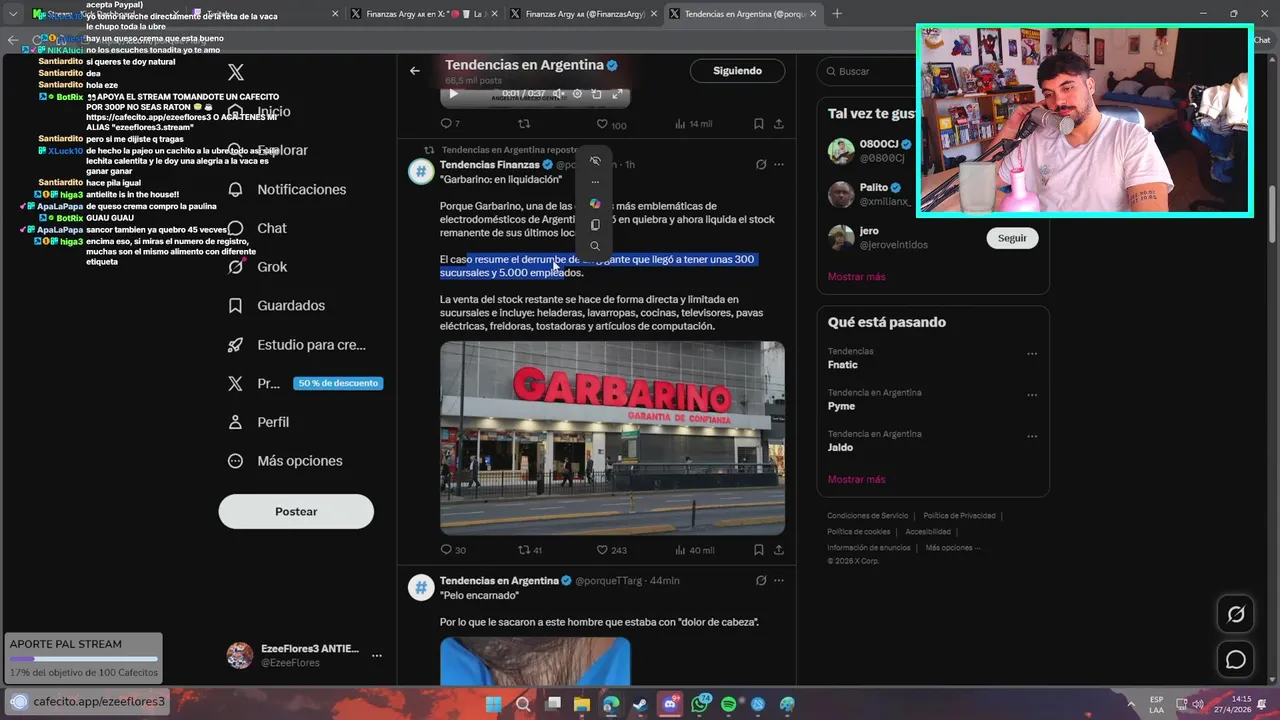Viewport: 1280px width, 720px height.
Task: Open Perfil in sidebar
Action: coord(258,422)
